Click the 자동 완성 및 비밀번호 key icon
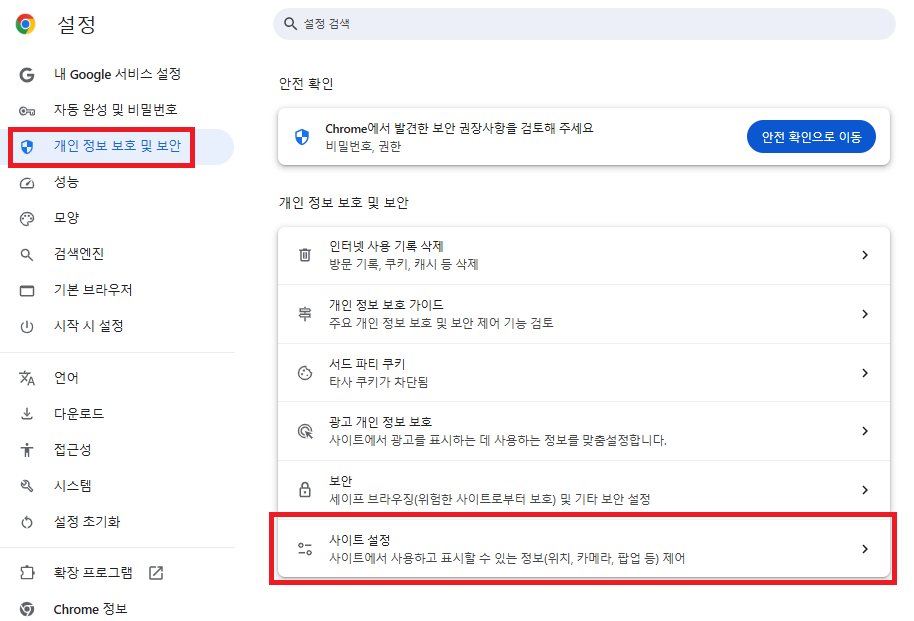The height and width of the screenshot is (621, 914). [26, 110]
